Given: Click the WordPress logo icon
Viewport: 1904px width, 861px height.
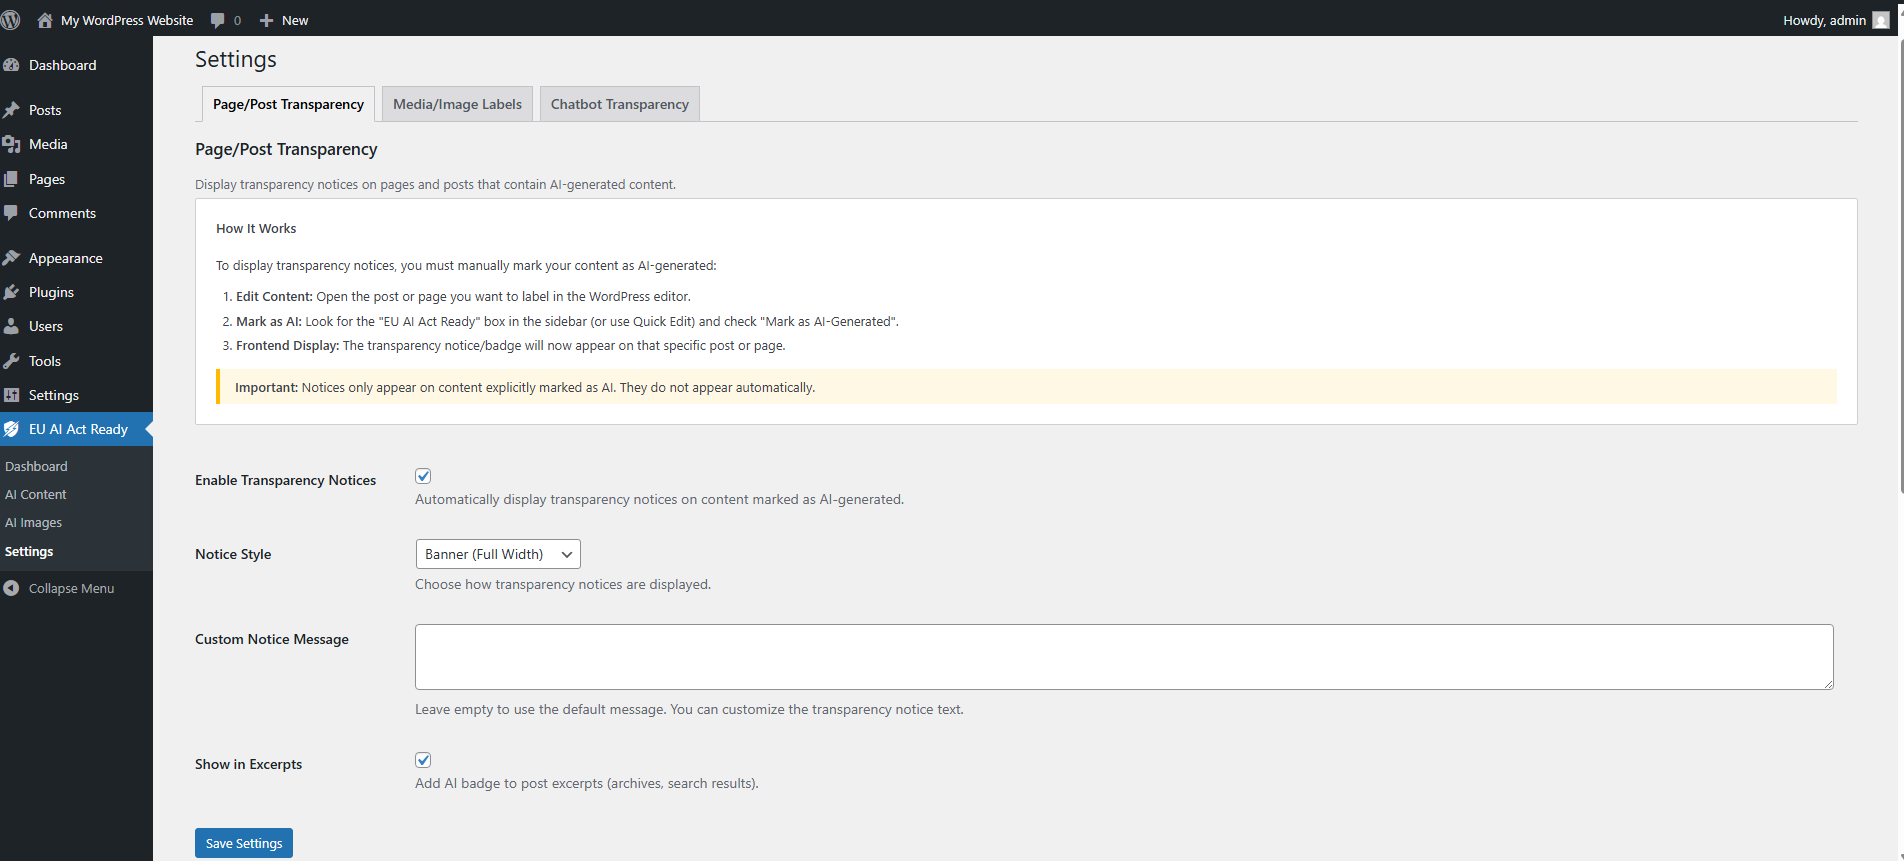Looking at the screenshot, I should 11,20.
